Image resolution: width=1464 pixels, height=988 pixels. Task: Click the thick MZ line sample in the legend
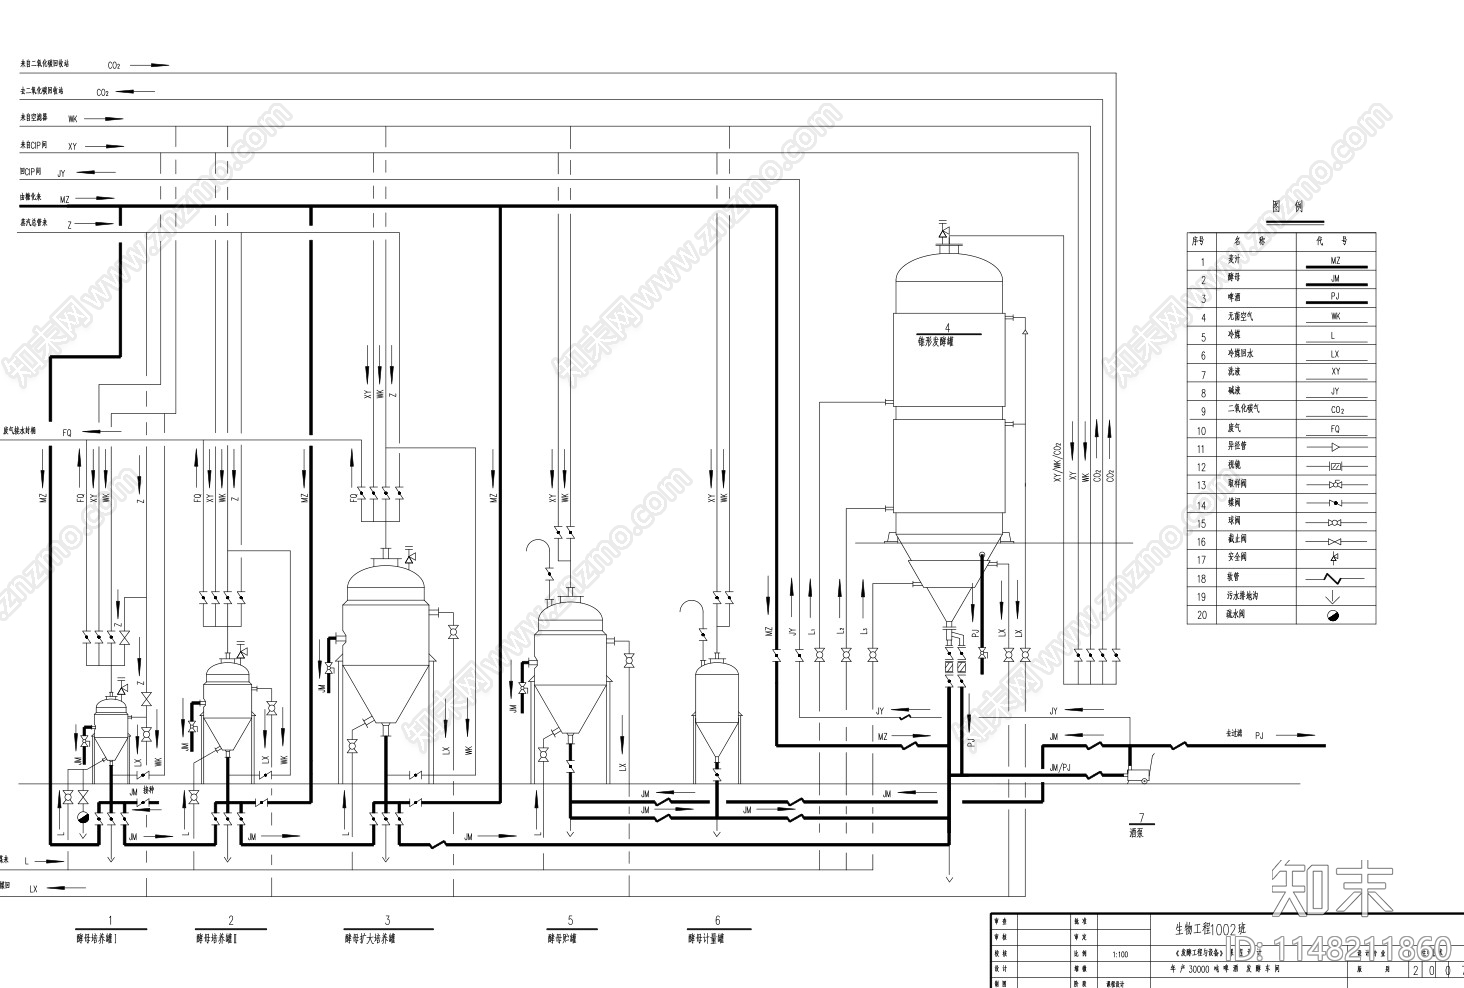1335,267
